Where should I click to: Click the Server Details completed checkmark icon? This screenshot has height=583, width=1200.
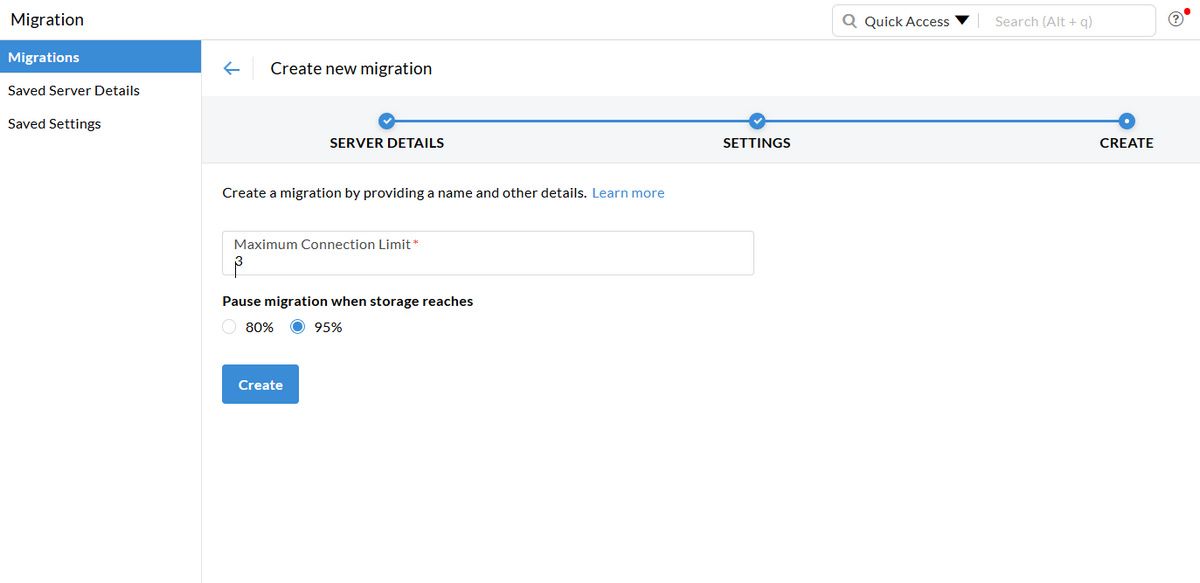coord(386,120)
